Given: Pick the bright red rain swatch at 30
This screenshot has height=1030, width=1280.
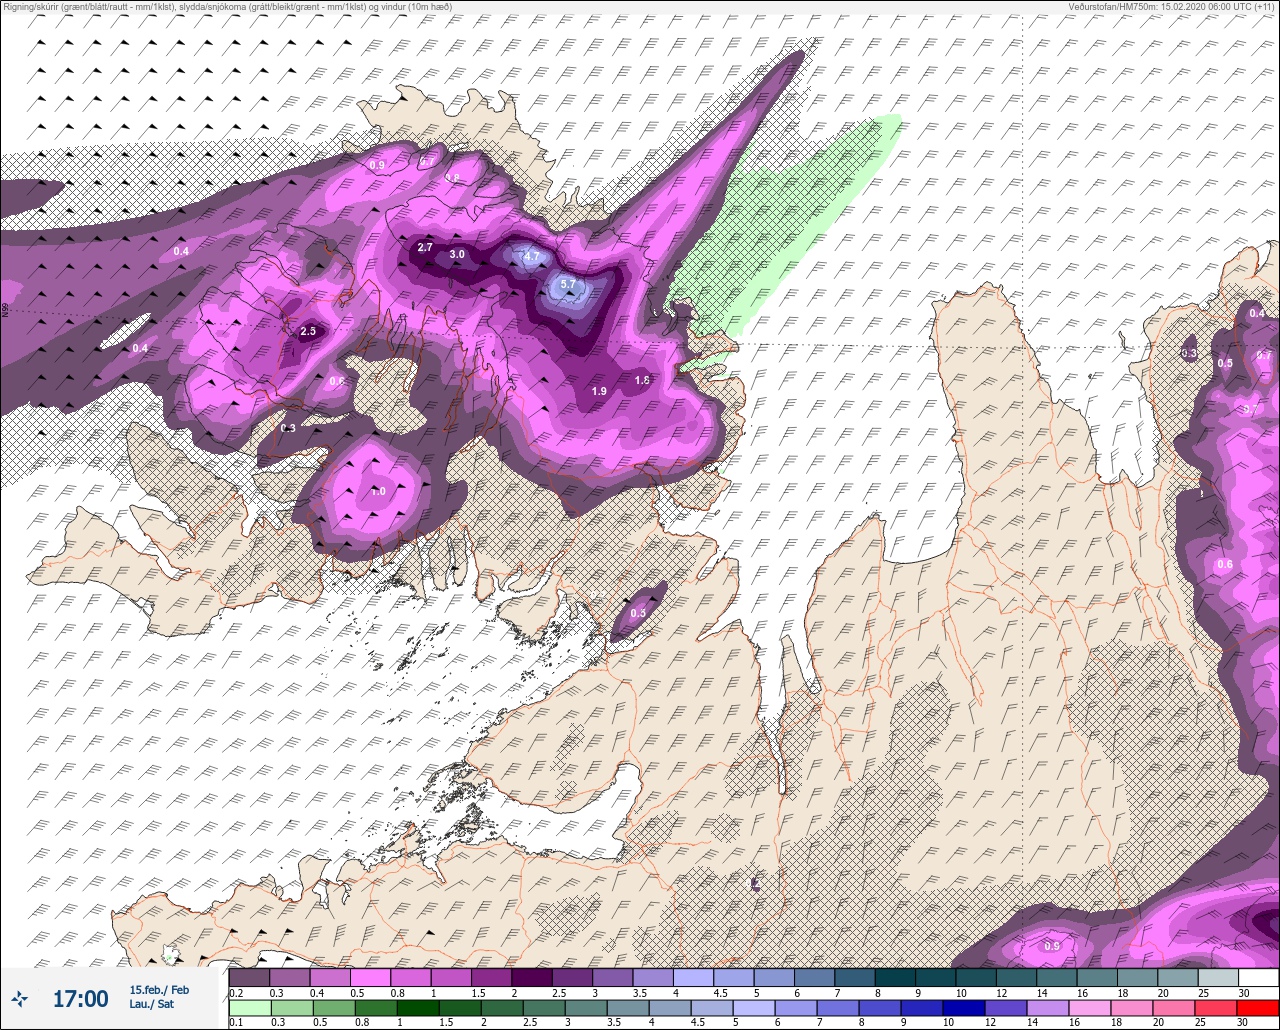Looking at the screenshot, I should [1257, 1008].
